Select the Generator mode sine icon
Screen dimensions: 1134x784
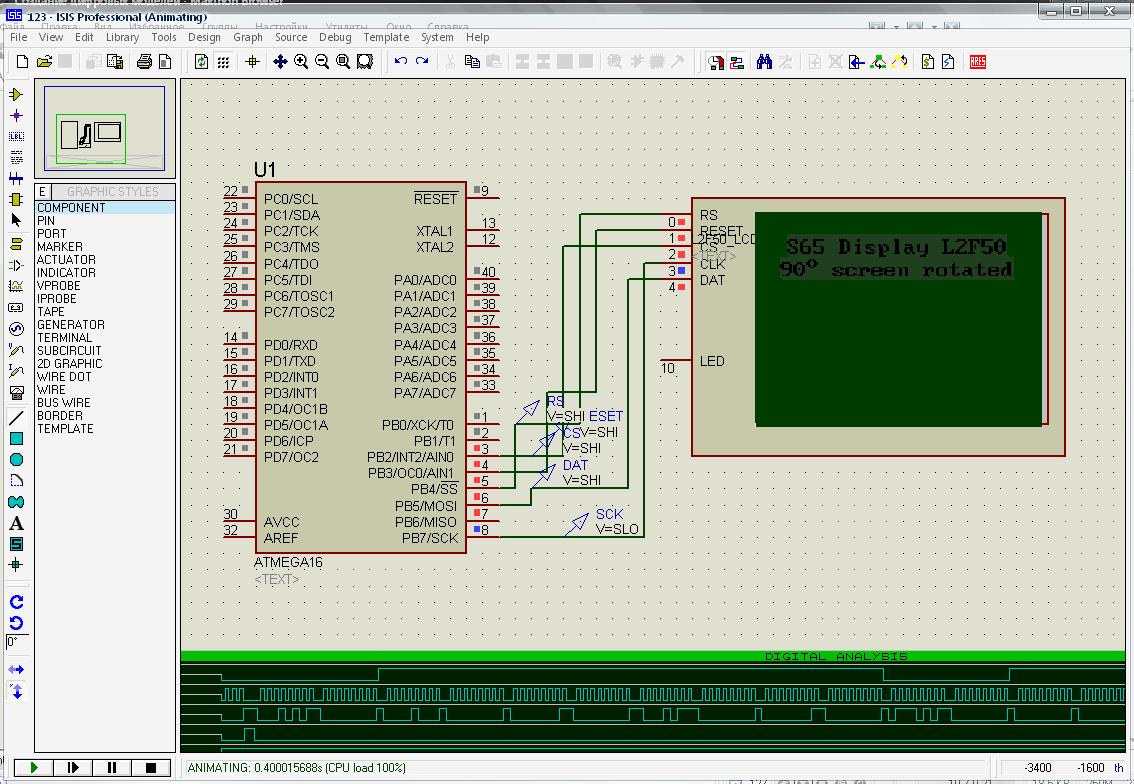coord(16,329)
